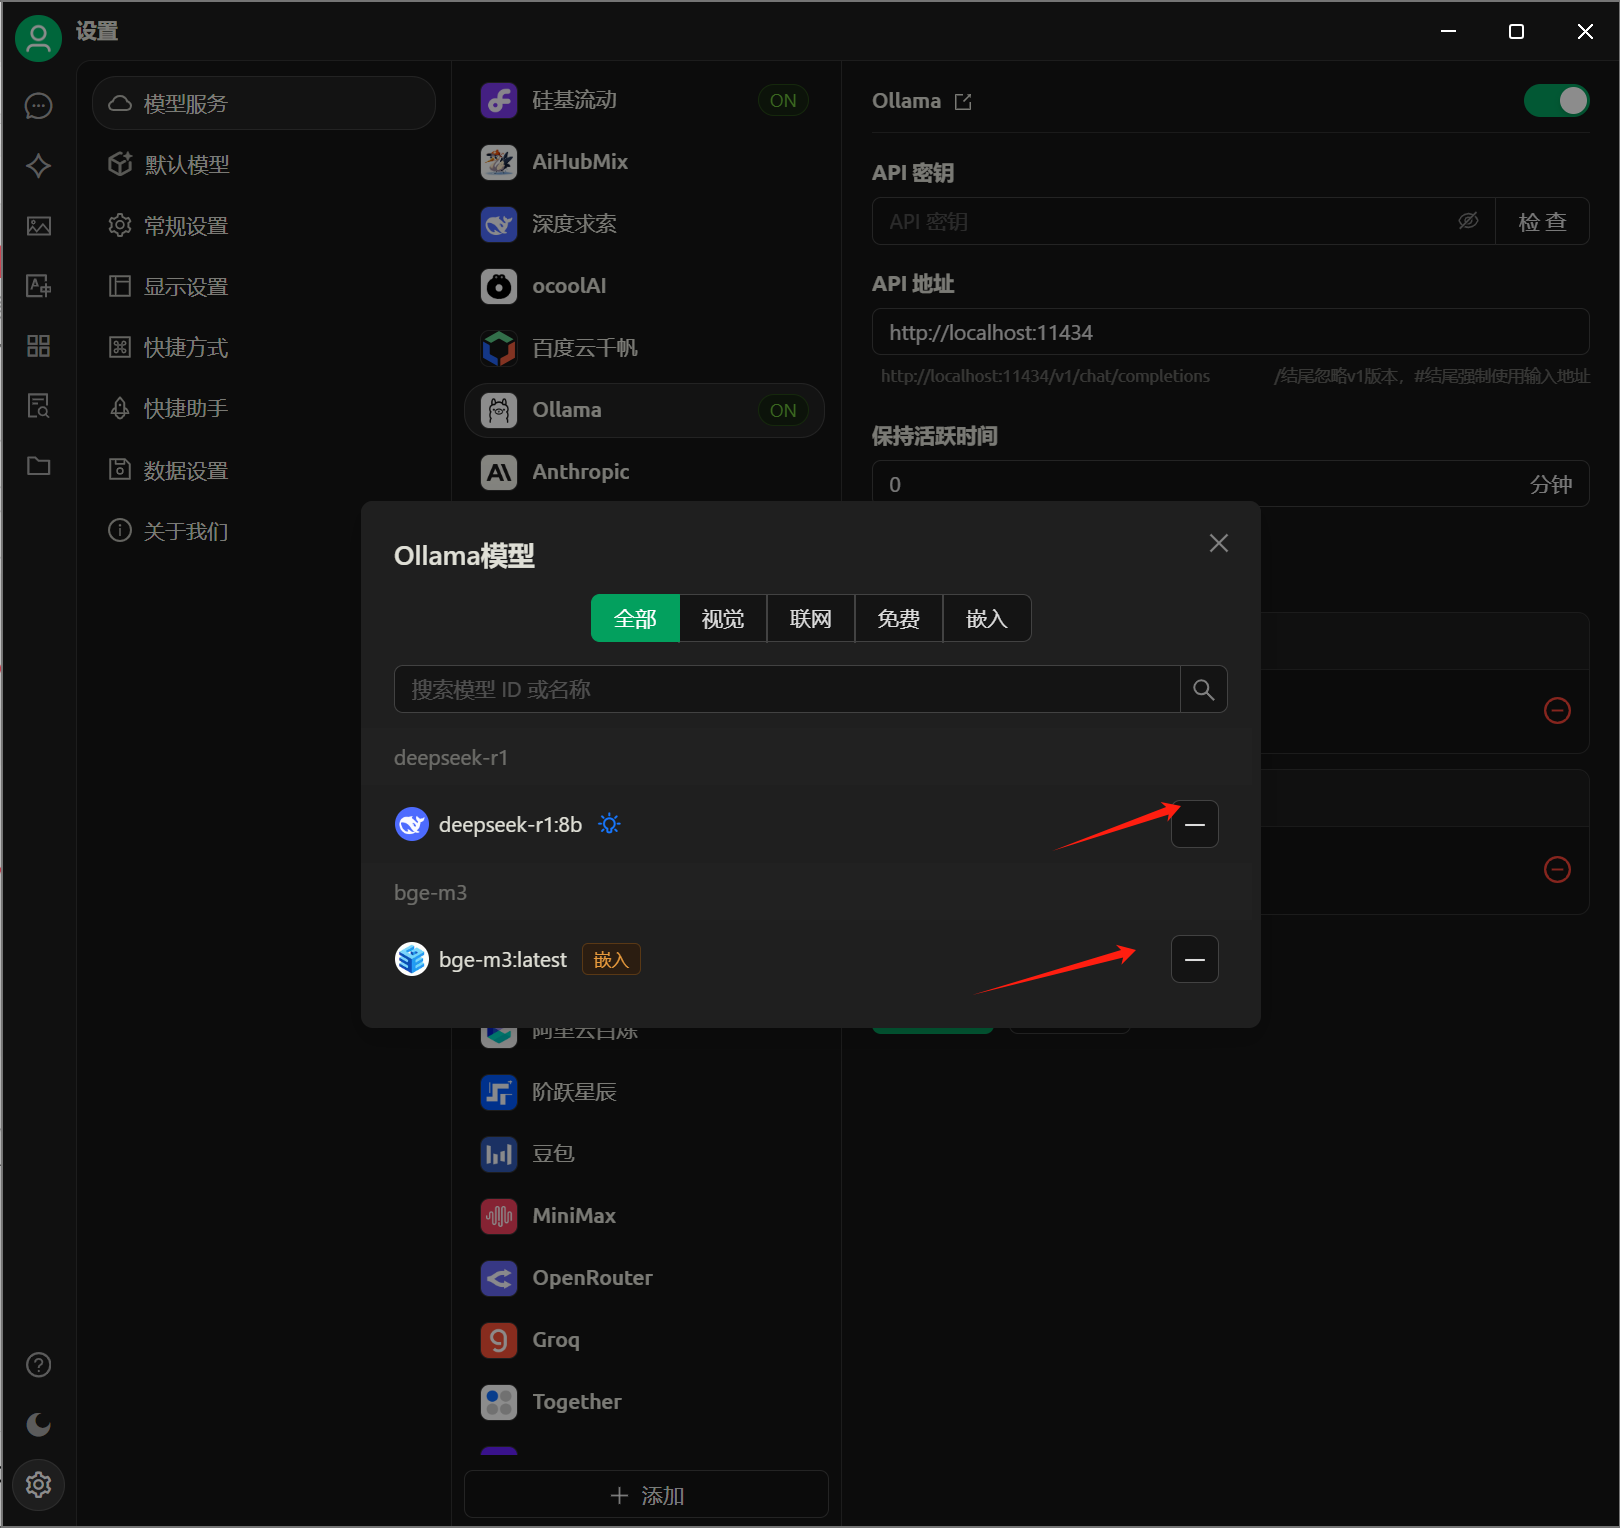1620x1528 pixels.
Task: Select the 全部 filter tab
Action: tap(635, 619)
